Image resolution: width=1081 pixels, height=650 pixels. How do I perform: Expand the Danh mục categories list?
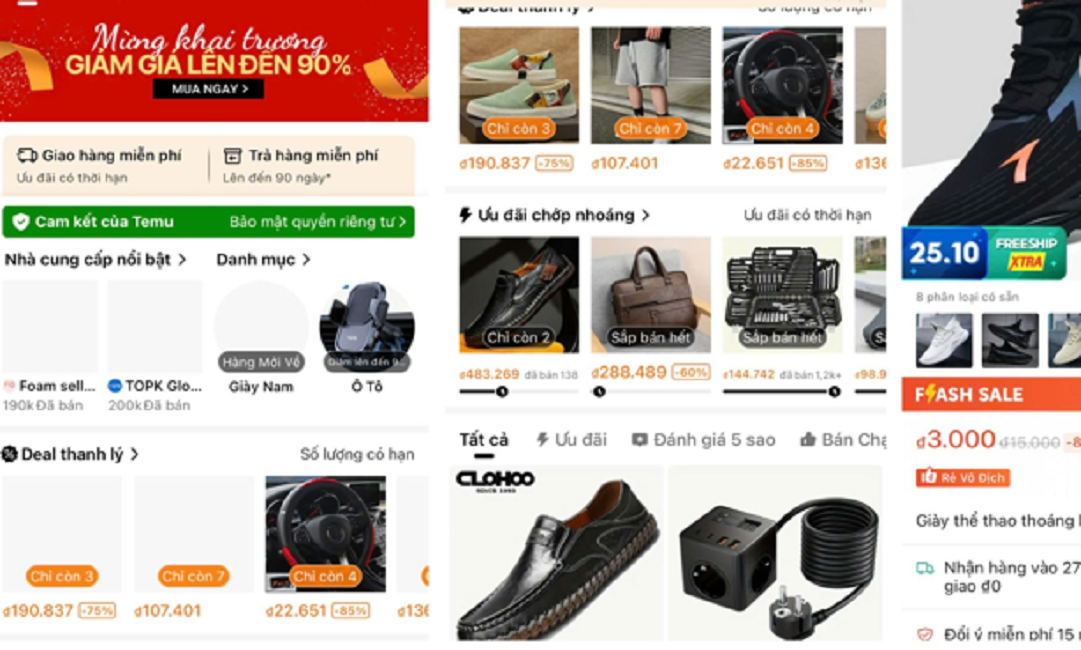pyautogui.click(x=263, y=260)
